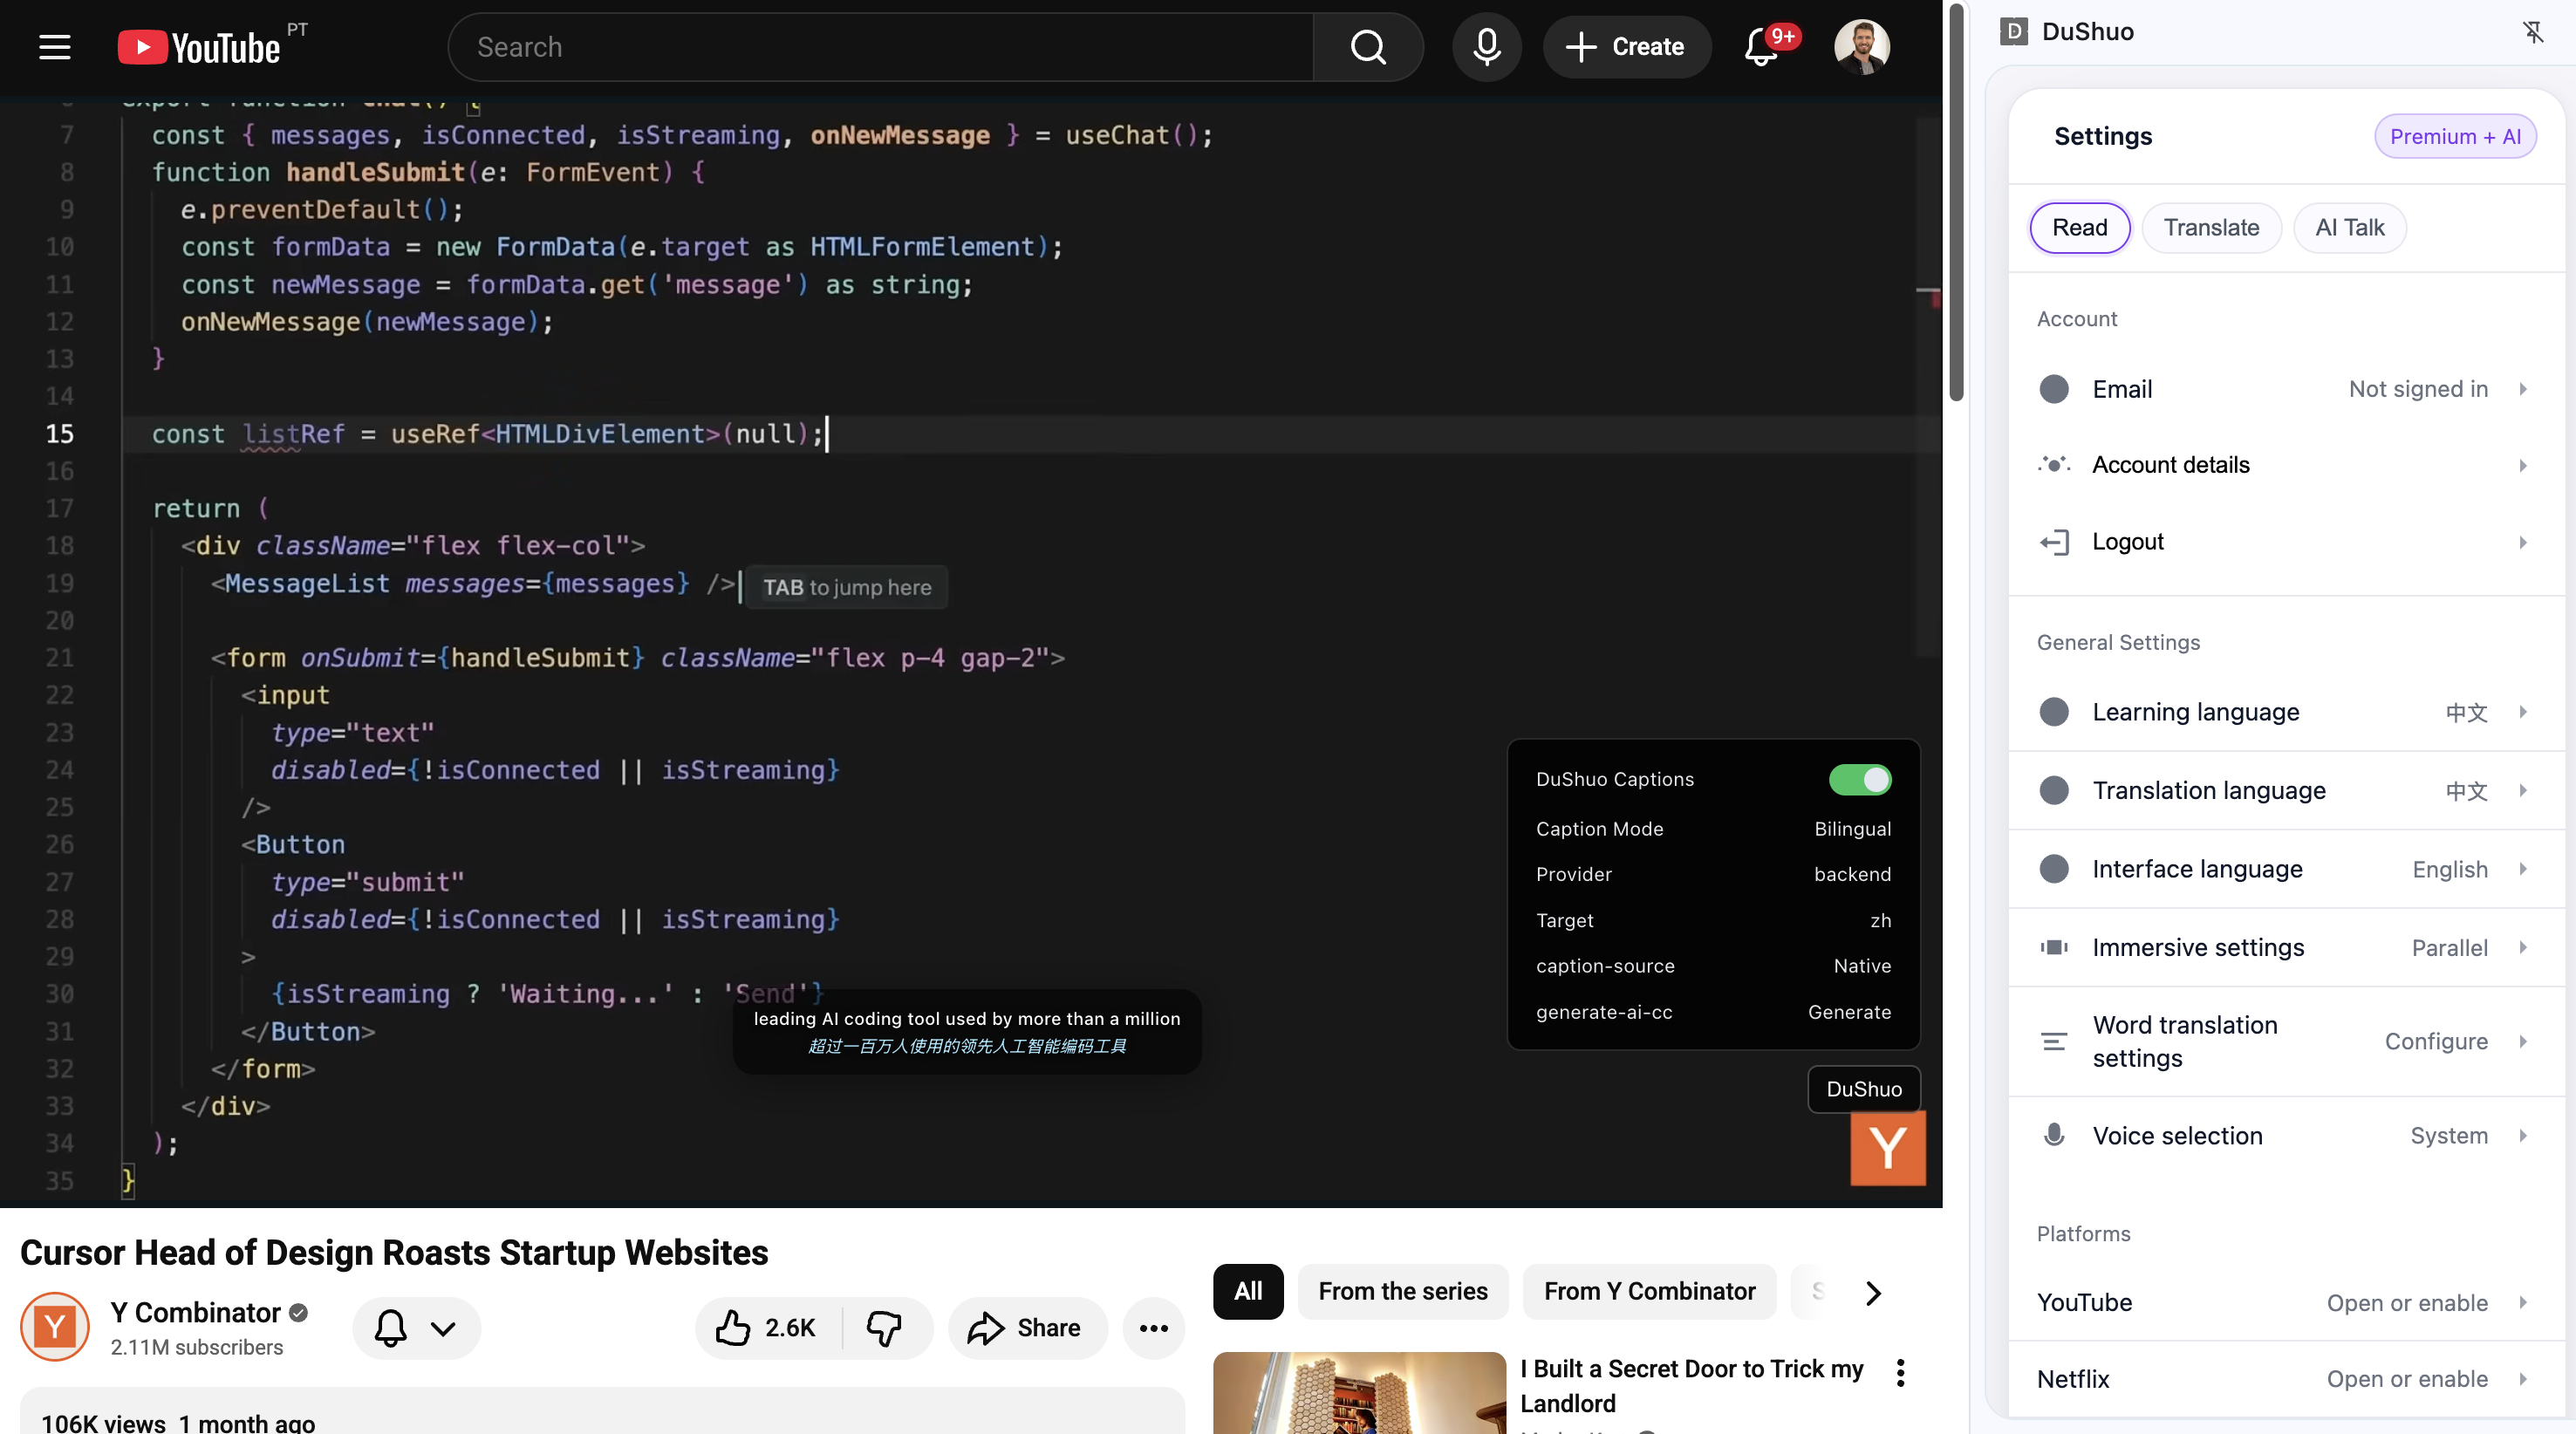Select the AI Talk tab
The width and height of the screenshot is (2576, 1434).
tap(2349, 228)
